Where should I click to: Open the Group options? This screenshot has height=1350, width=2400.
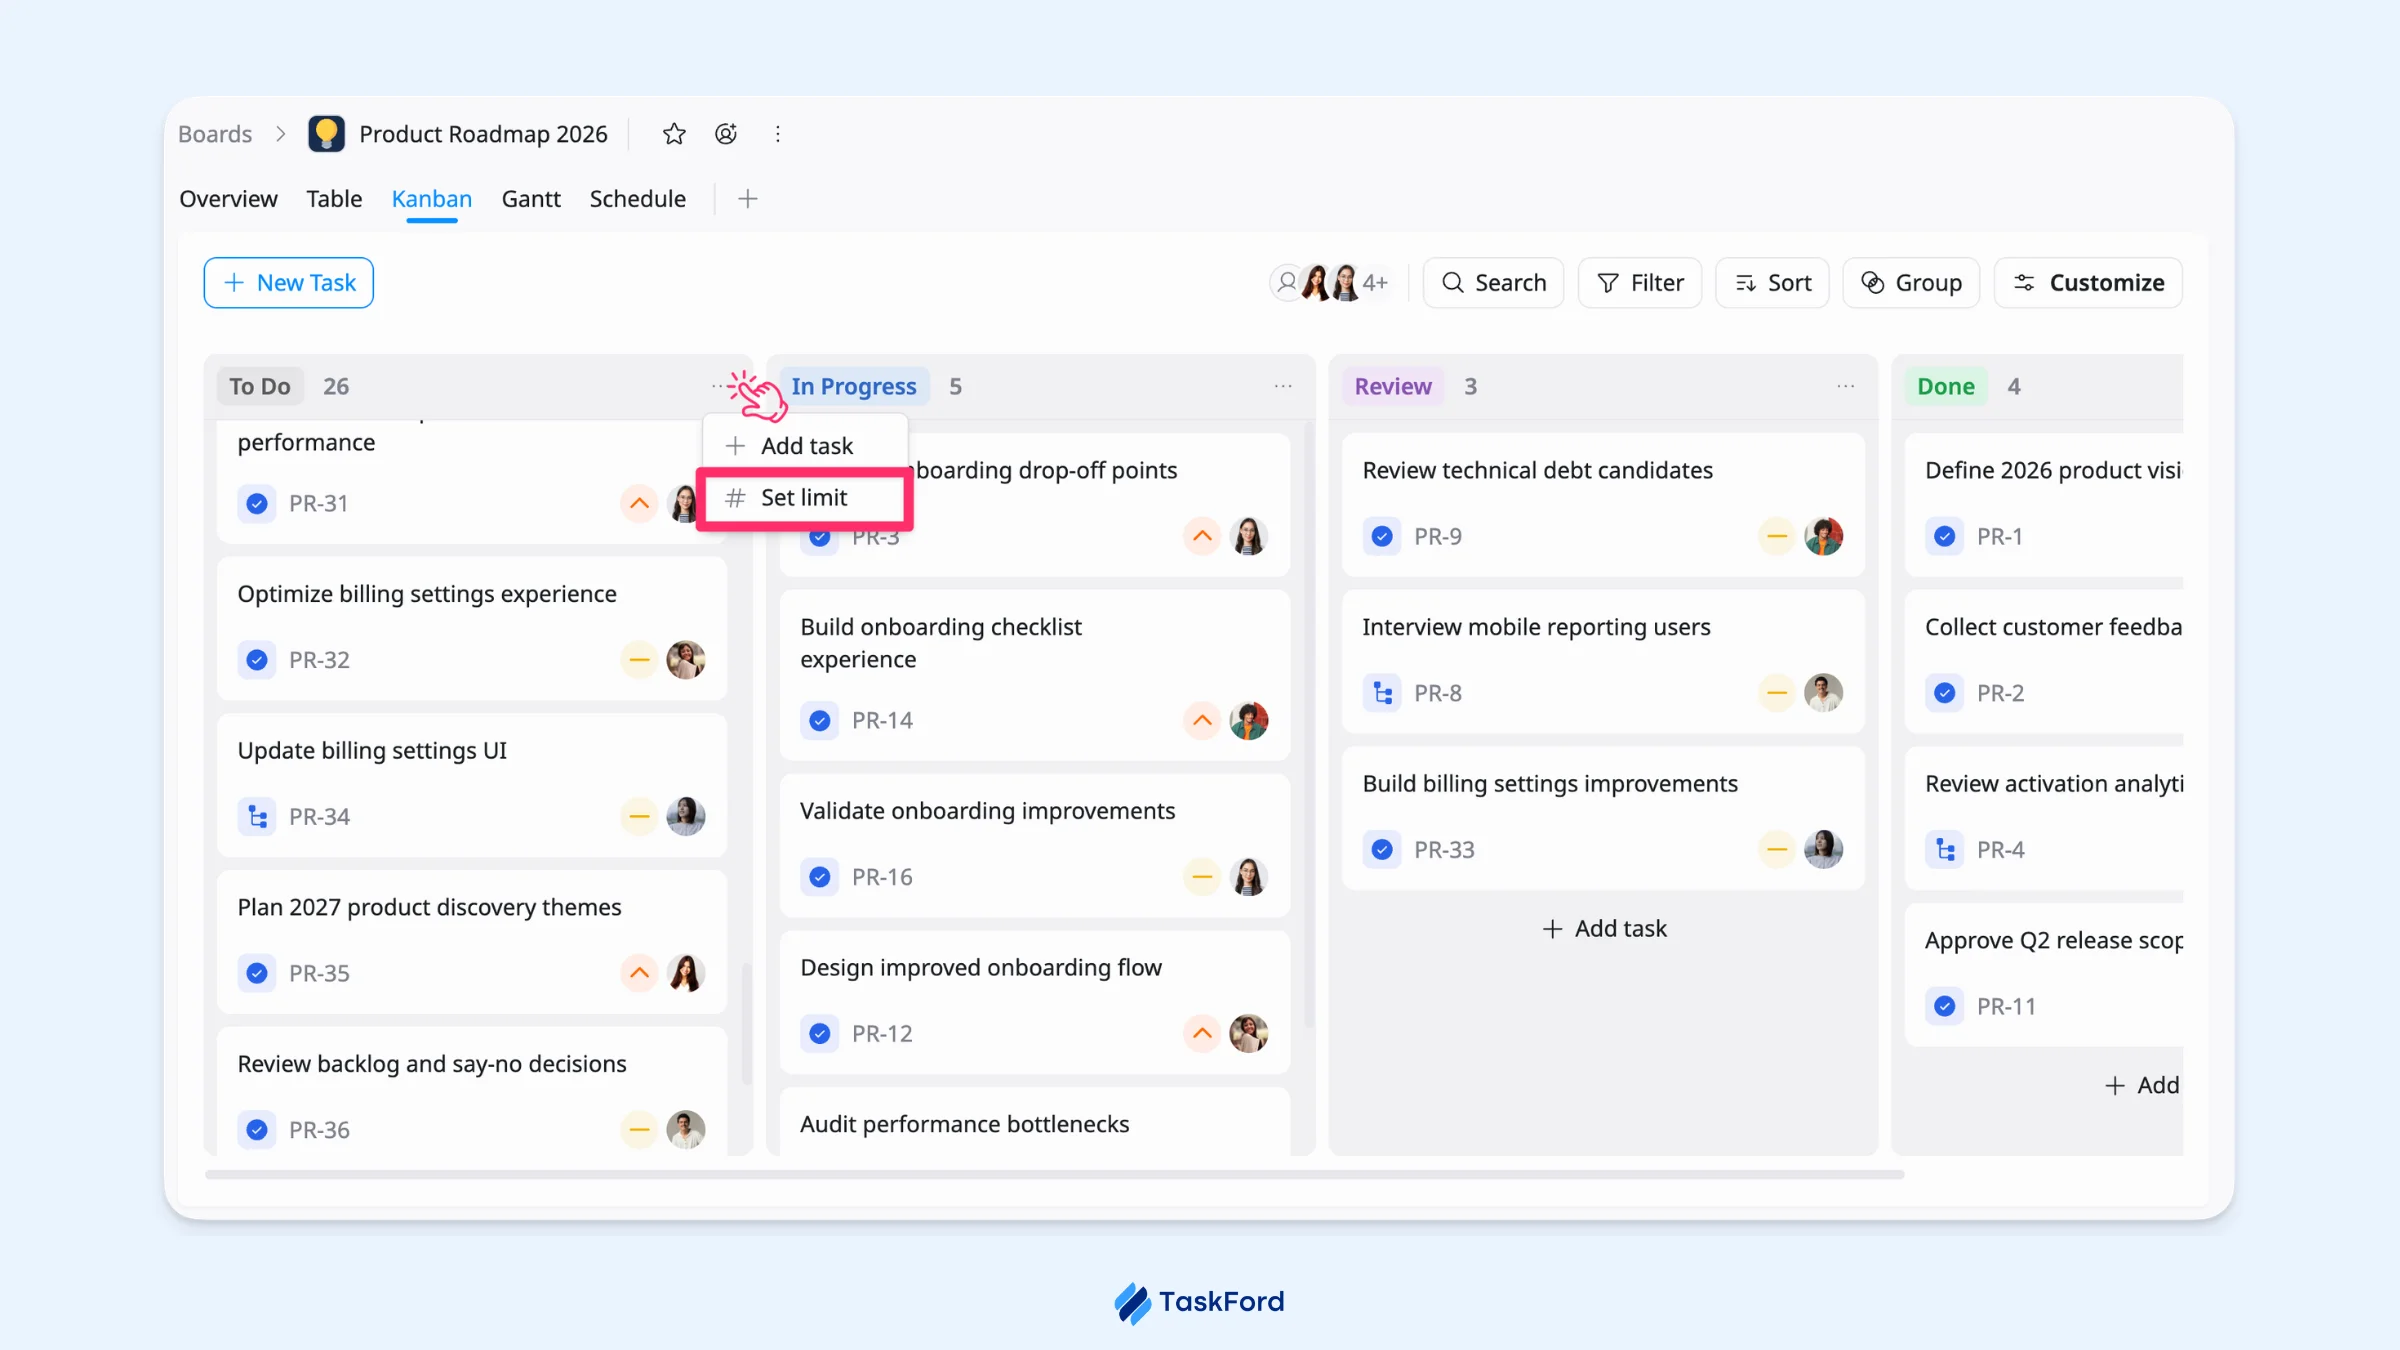(x=1911, y=283)
